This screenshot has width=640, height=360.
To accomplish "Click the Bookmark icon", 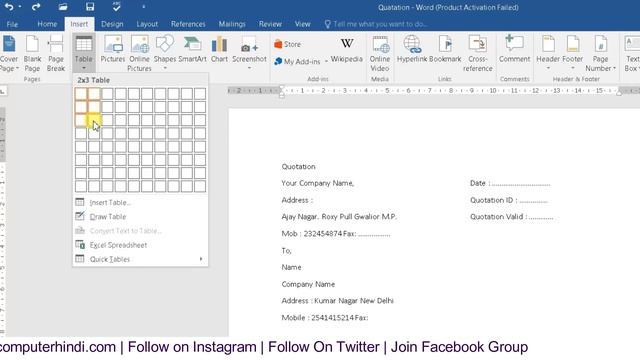I will [445, 49].
